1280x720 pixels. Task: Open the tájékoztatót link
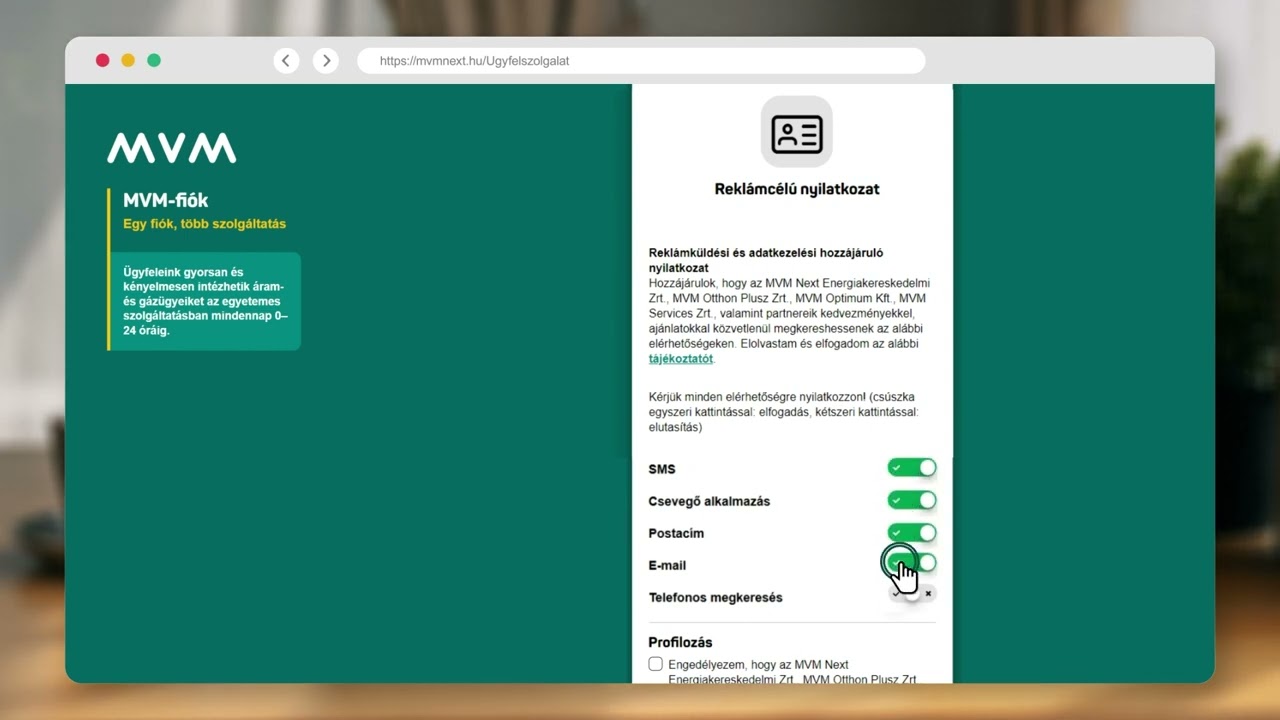(x=680, y=358)
